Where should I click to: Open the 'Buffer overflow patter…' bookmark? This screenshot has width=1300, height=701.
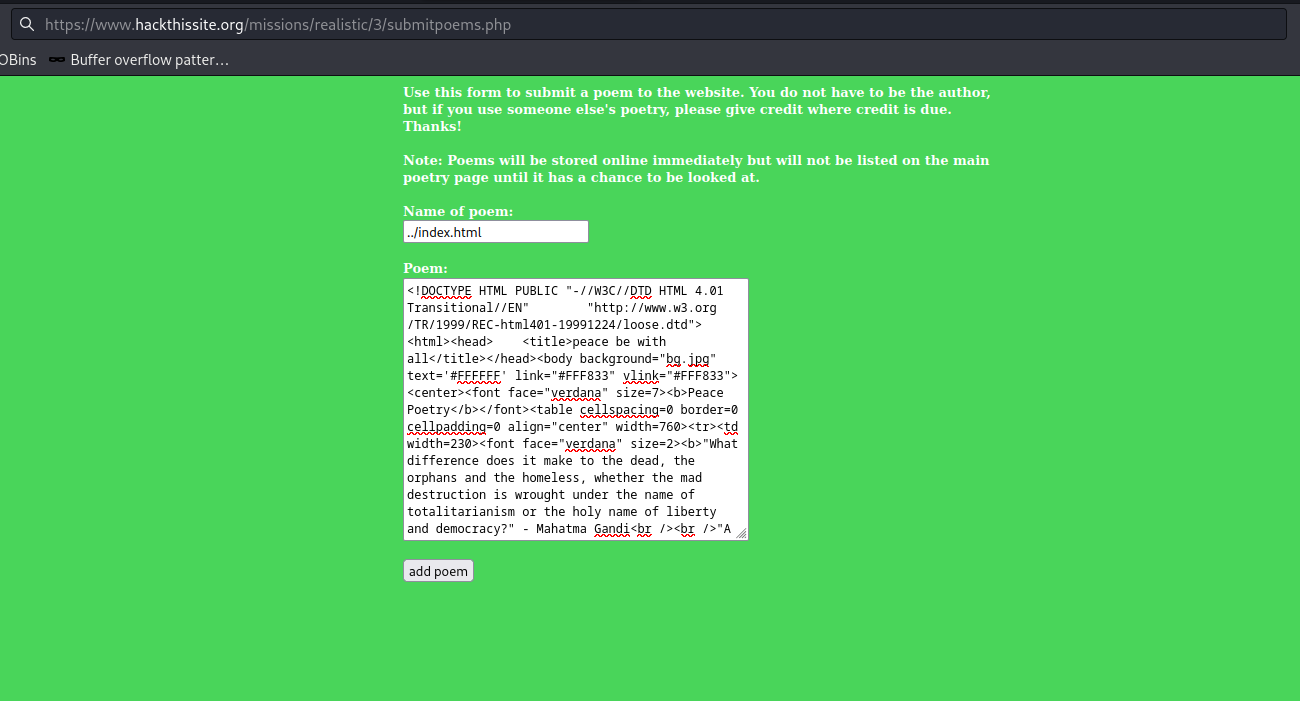pyautogui.click(x=148, y=60)
